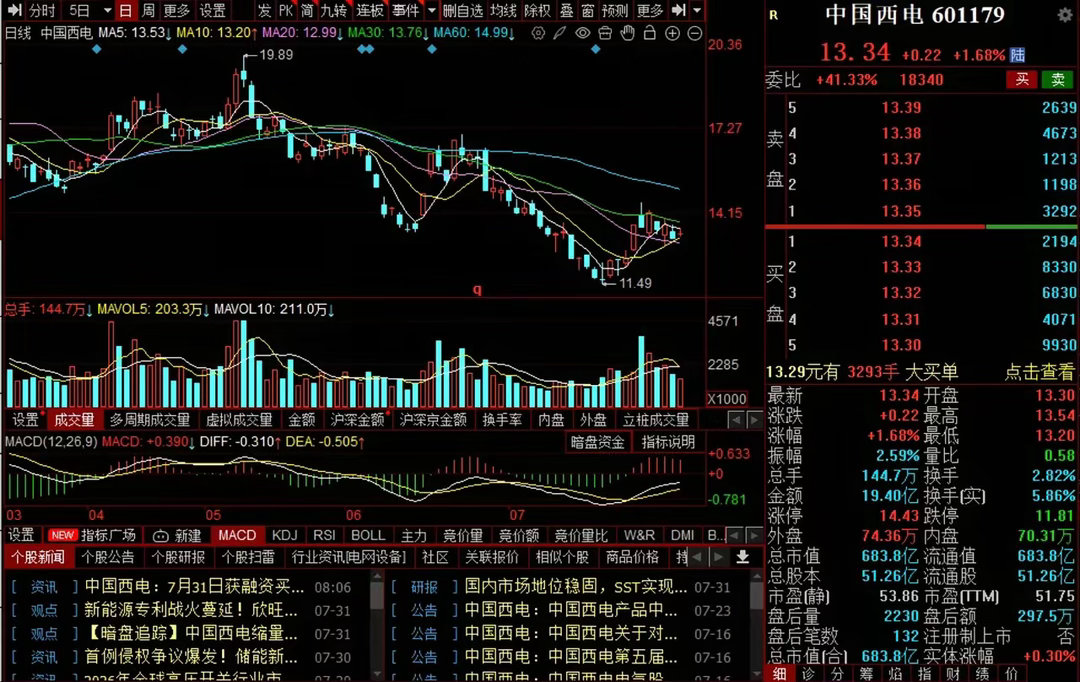Viewport: 1080px width, 682px height.
Task: Zoom in with the plus icon
Action: pos(672,33)
